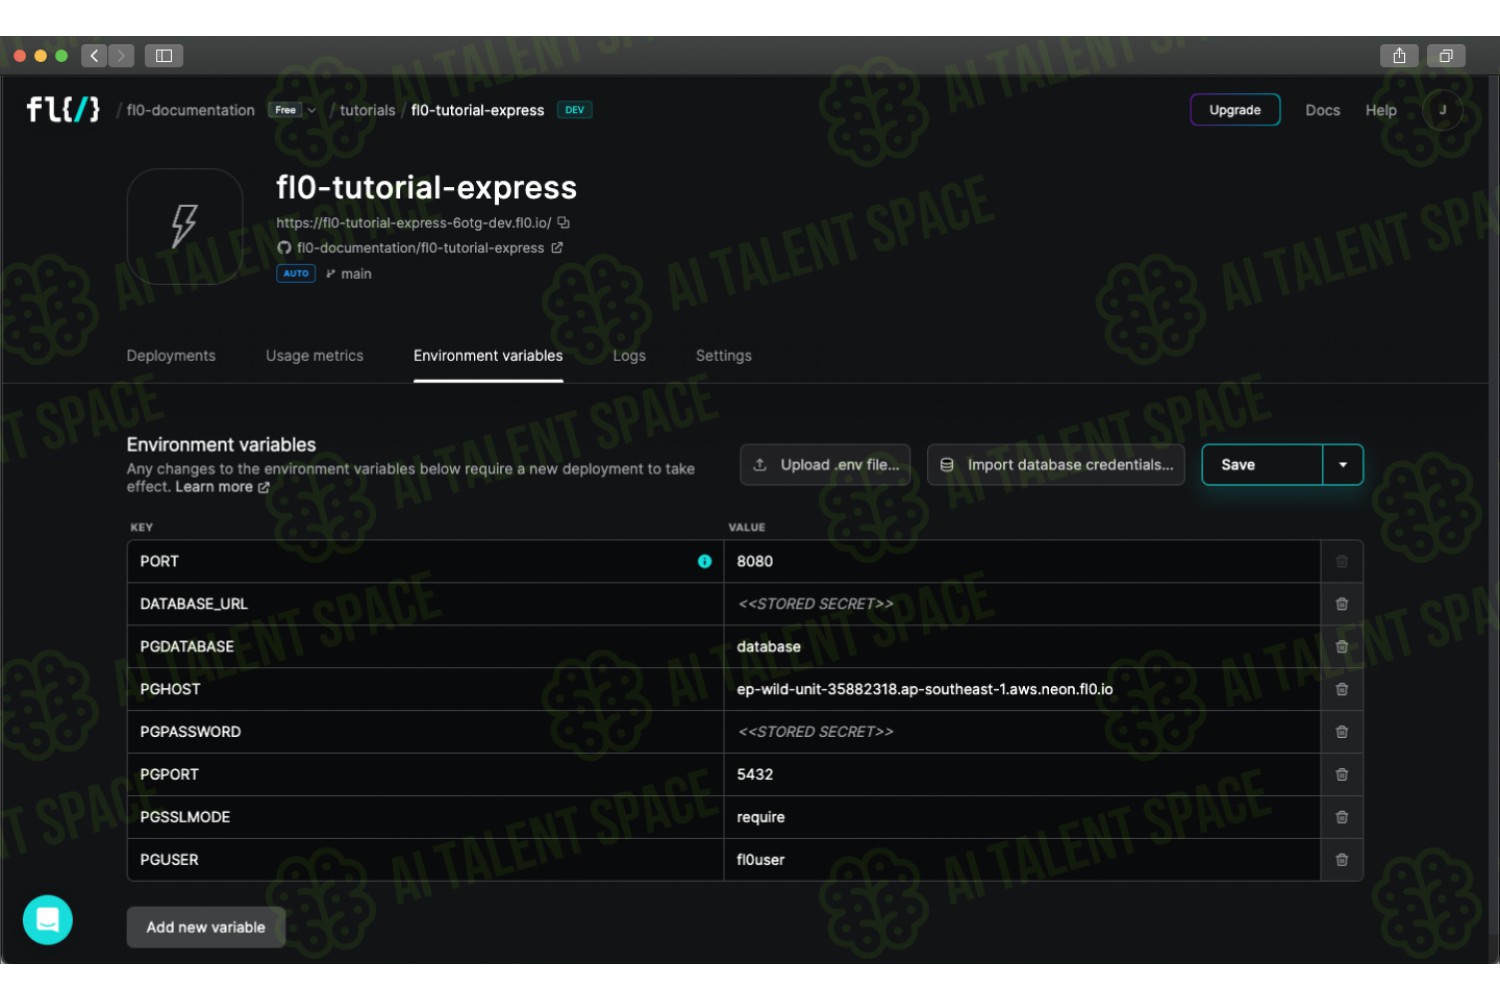This screenshot has width=1500, height=1000.
Task: Open the Help link
Action: [x=1381, y=110]
